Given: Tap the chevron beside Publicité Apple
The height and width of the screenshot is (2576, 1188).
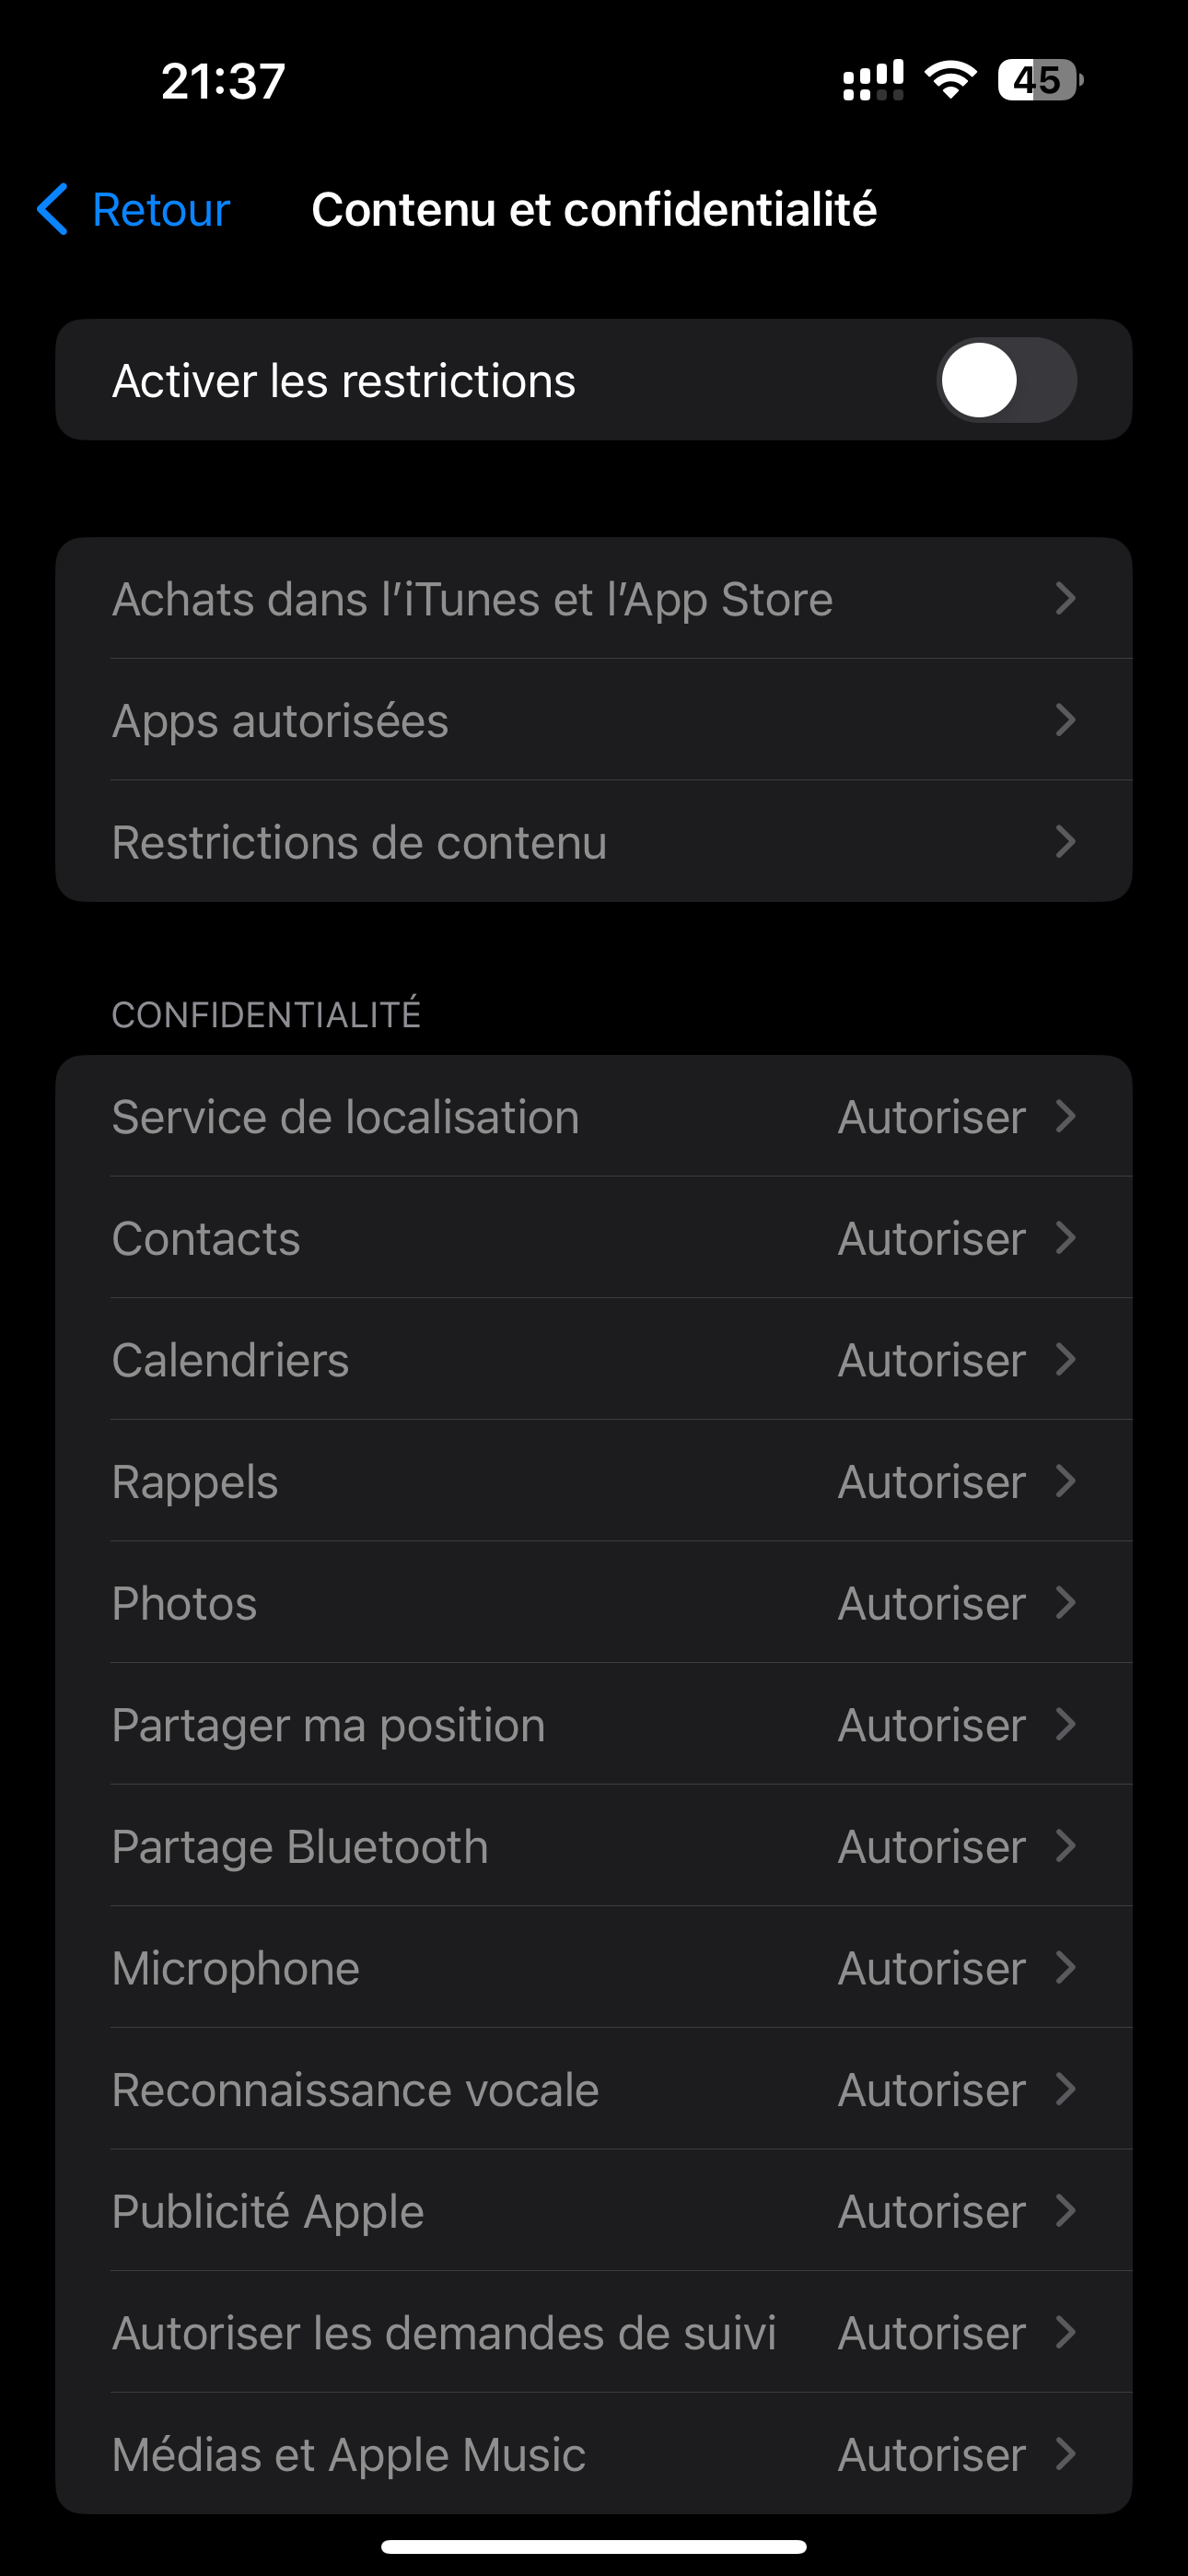Looking at the screenshot, I should tap(1065, 2211).
